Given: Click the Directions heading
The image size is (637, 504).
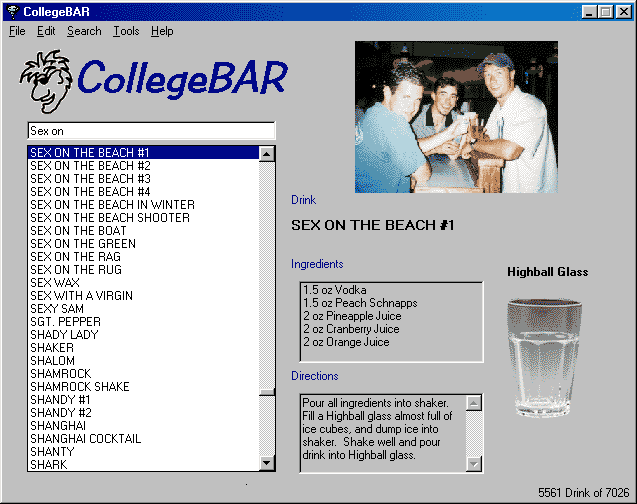Looking at the screenshot, I should (314, 376).
